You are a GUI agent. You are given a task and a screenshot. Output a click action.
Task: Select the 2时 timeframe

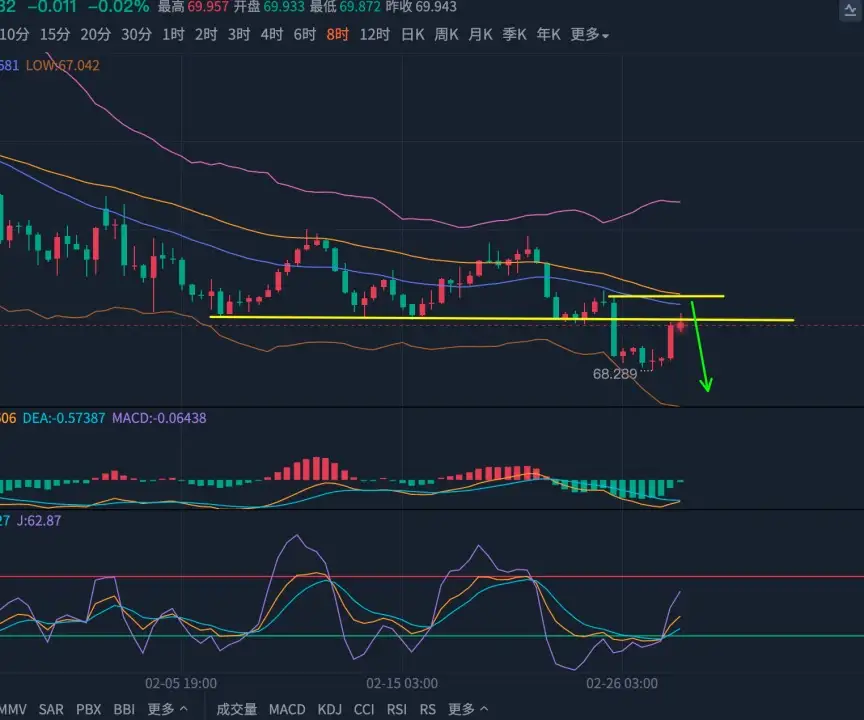tap(206, 35)
